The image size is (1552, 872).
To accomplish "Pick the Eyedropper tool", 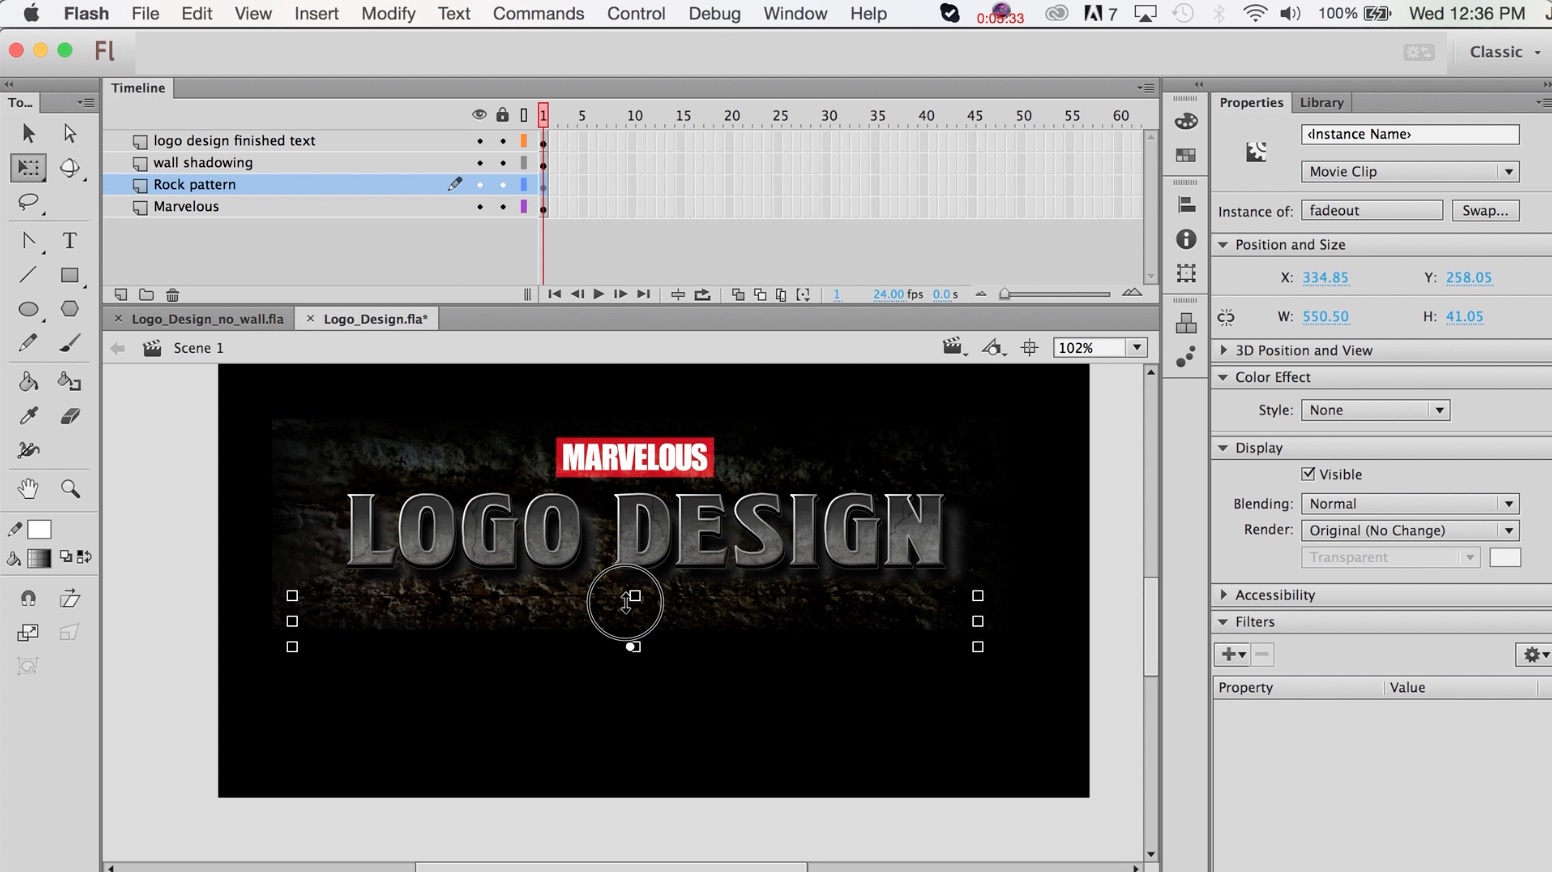I will (x=28, y=416).
